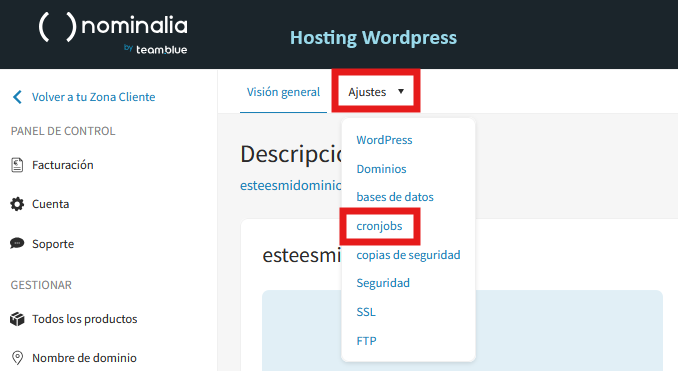Image resolution: width=678 pixels, height=371 pixels.
Task: Open the FTP settings entry
Action: 366,341
